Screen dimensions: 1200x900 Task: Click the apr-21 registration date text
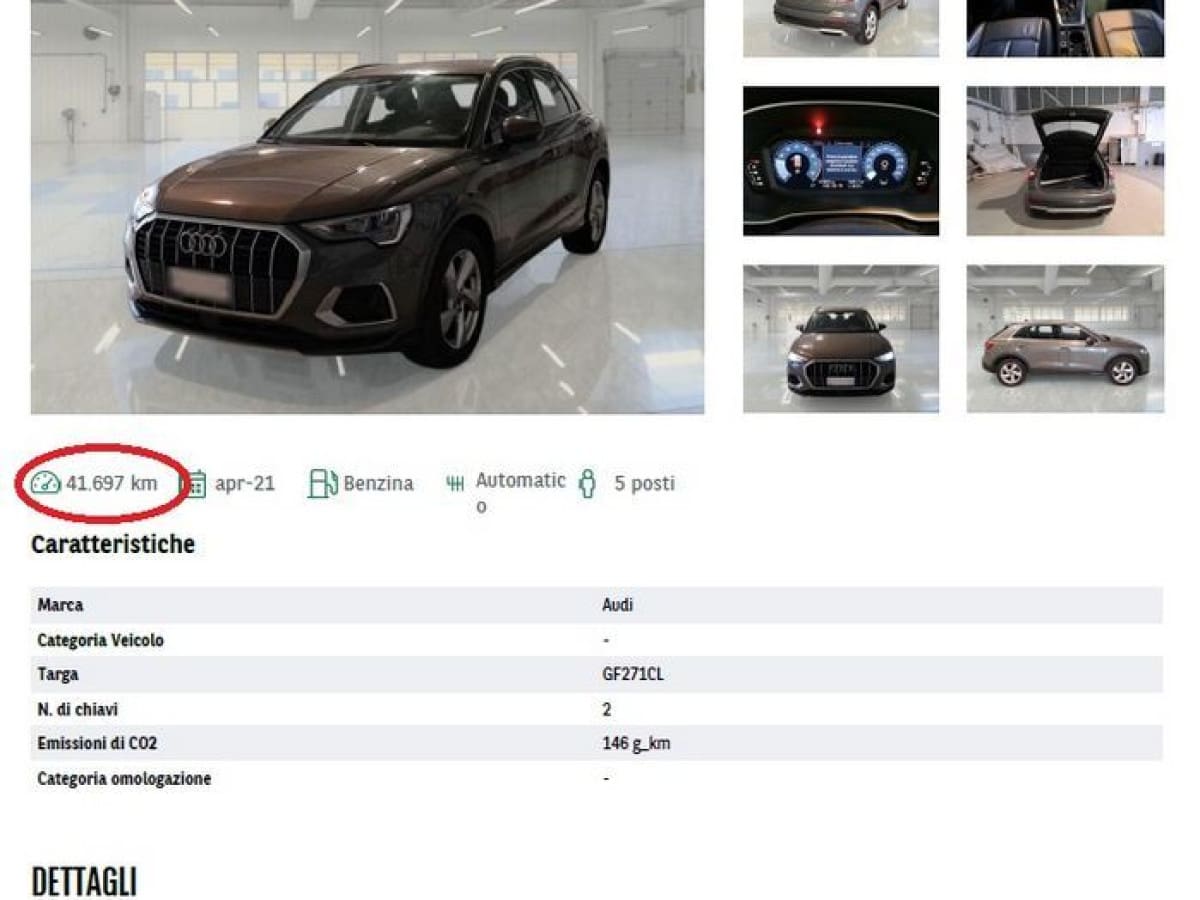pos(245,484)
